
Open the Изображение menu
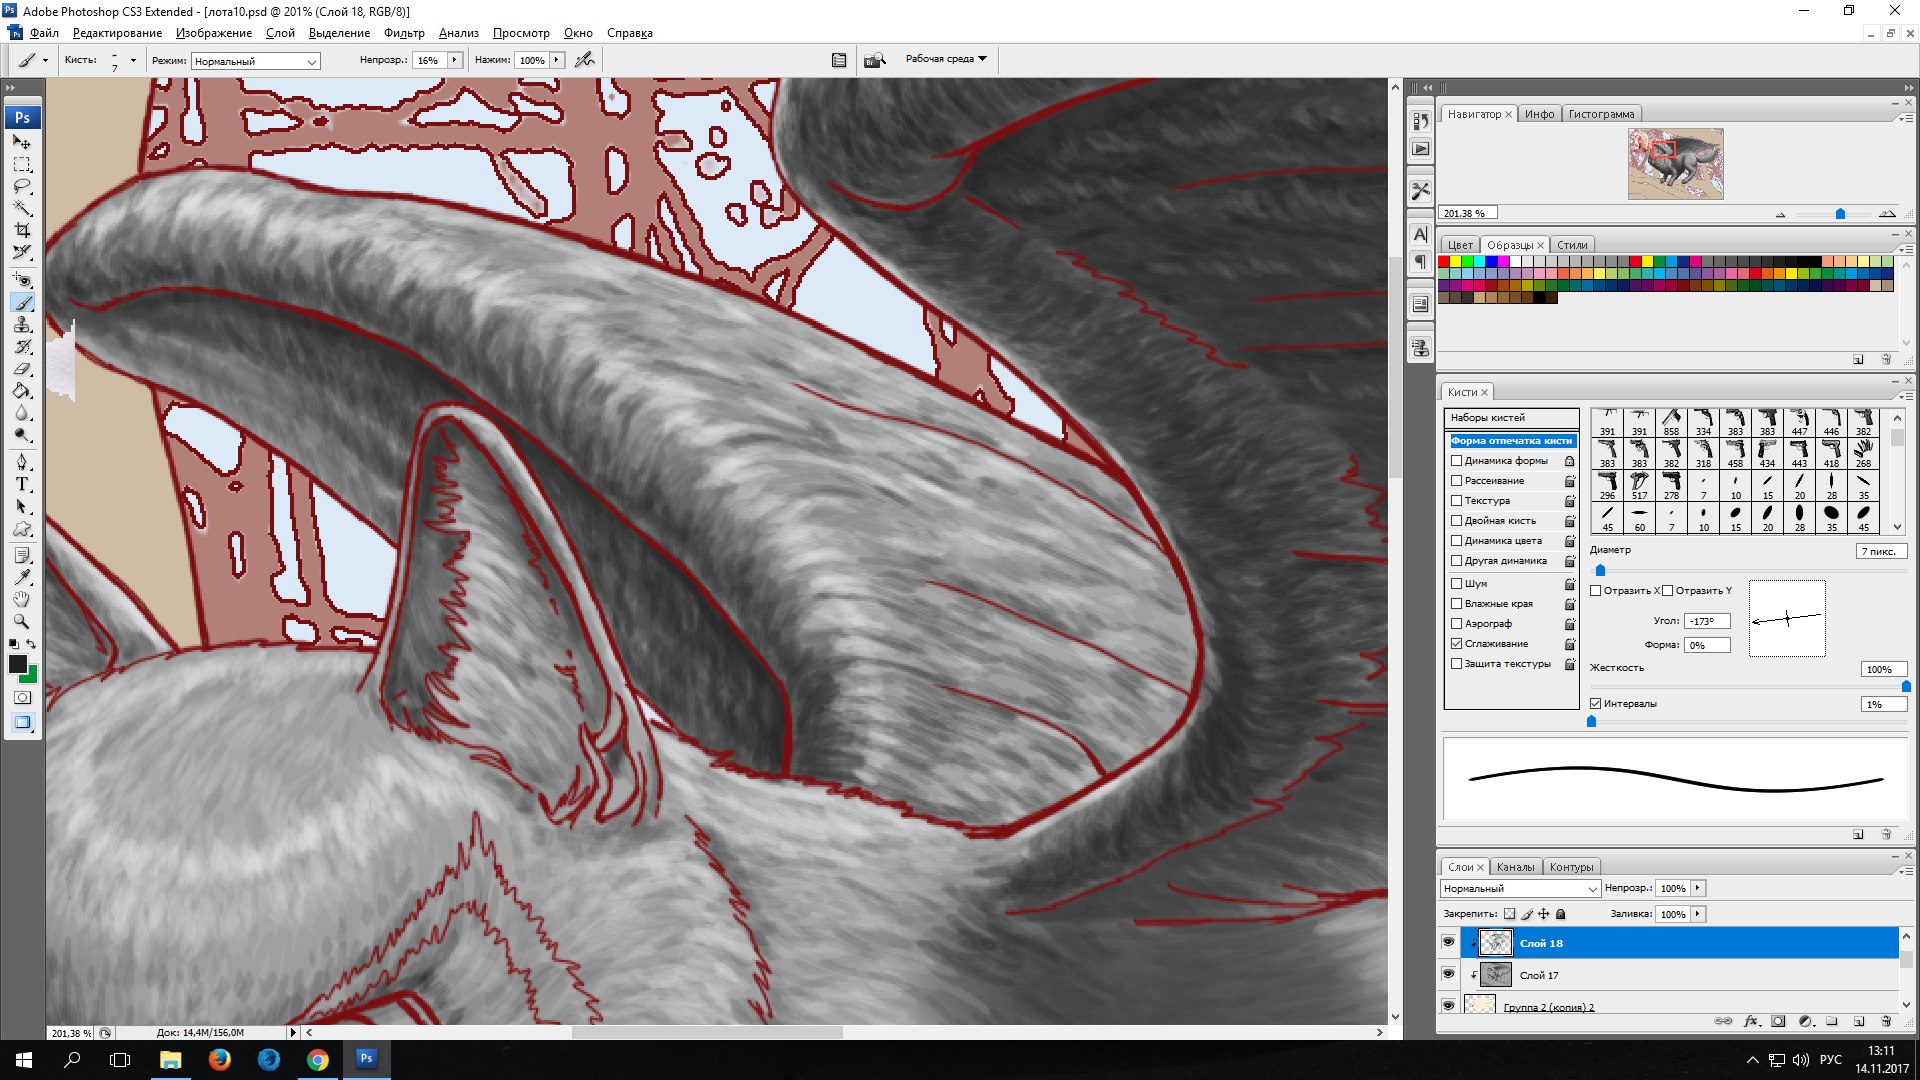point(214,33)
